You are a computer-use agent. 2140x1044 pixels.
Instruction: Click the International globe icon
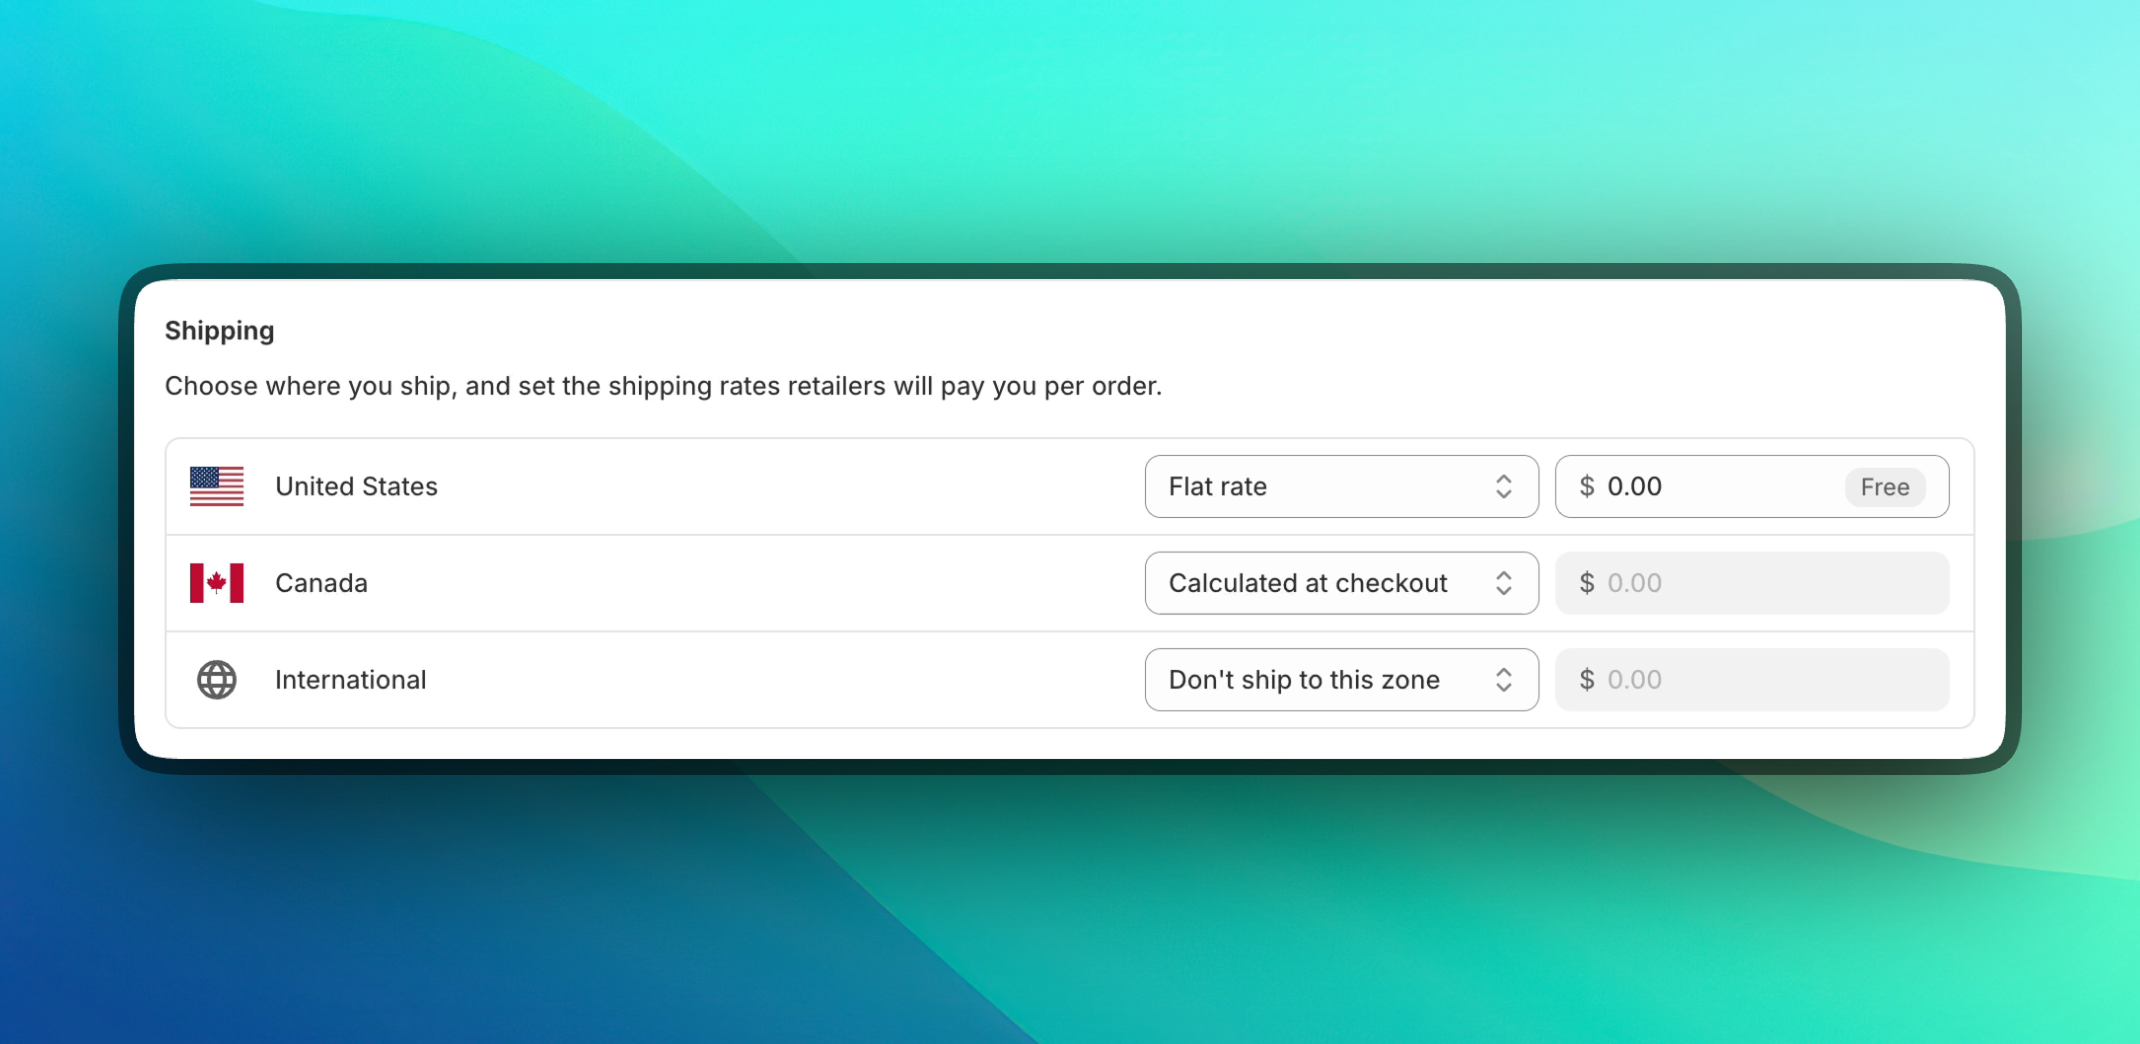[x=216, y=680]
